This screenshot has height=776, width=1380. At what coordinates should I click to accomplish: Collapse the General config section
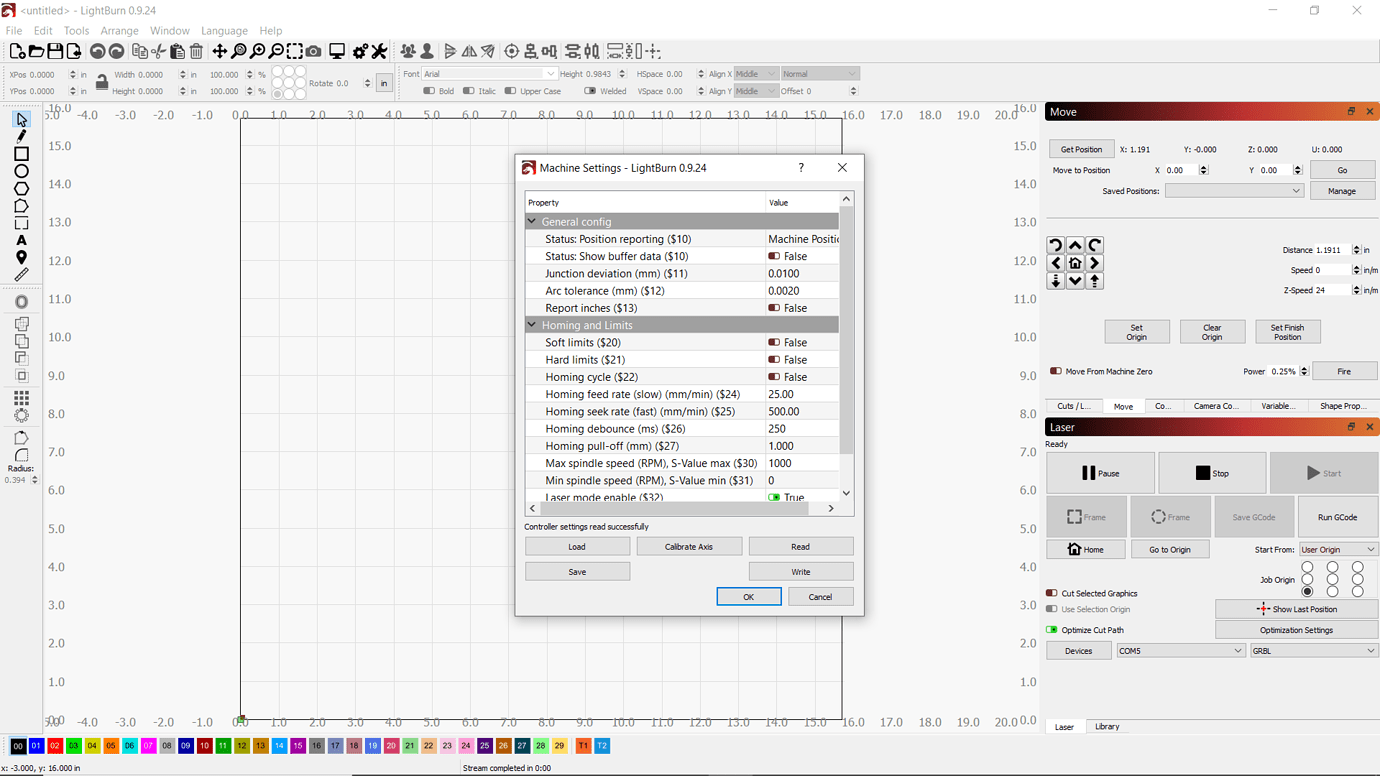532,222
